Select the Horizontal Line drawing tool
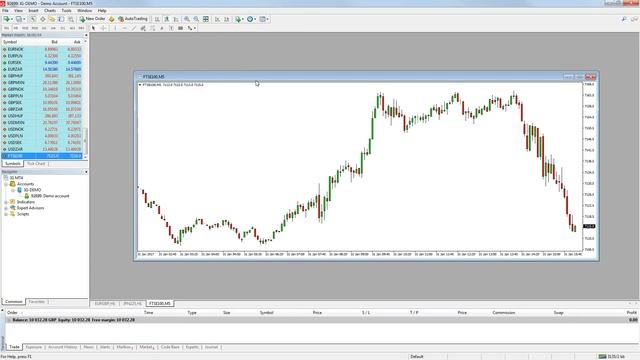 point(124,28)
